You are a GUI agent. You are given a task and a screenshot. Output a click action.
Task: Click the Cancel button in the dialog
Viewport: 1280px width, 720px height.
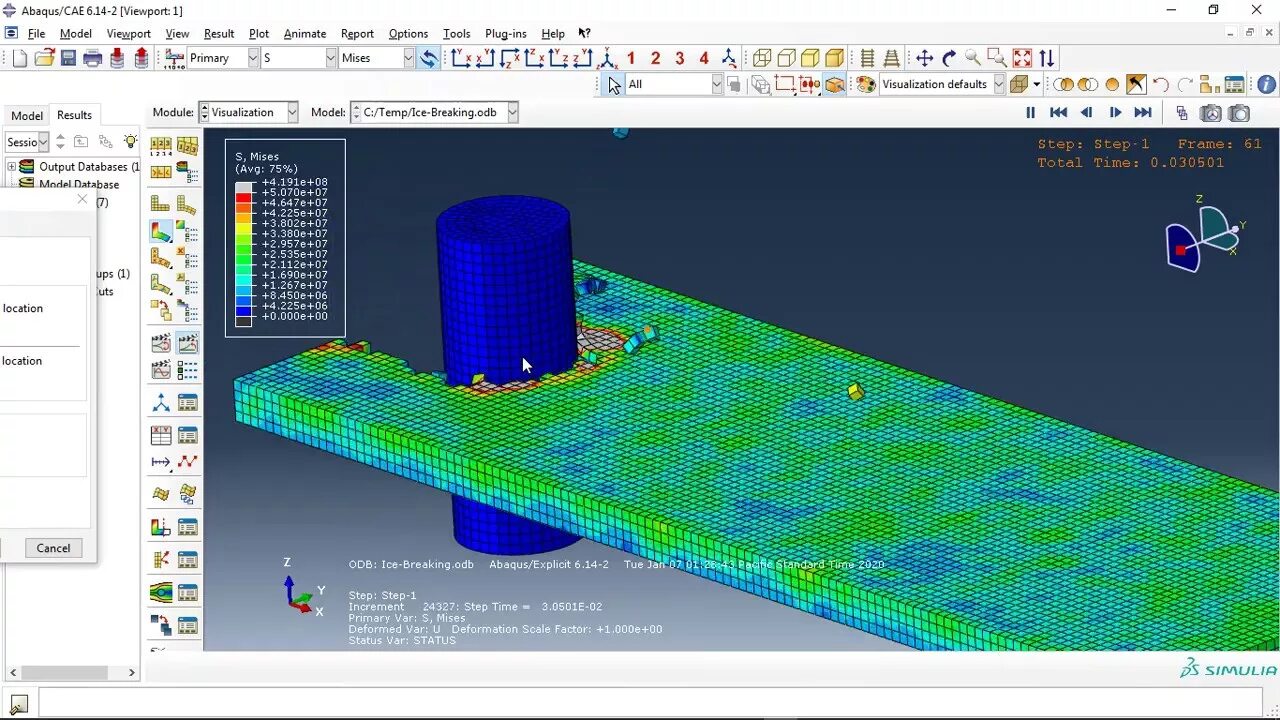pos(52,548)
